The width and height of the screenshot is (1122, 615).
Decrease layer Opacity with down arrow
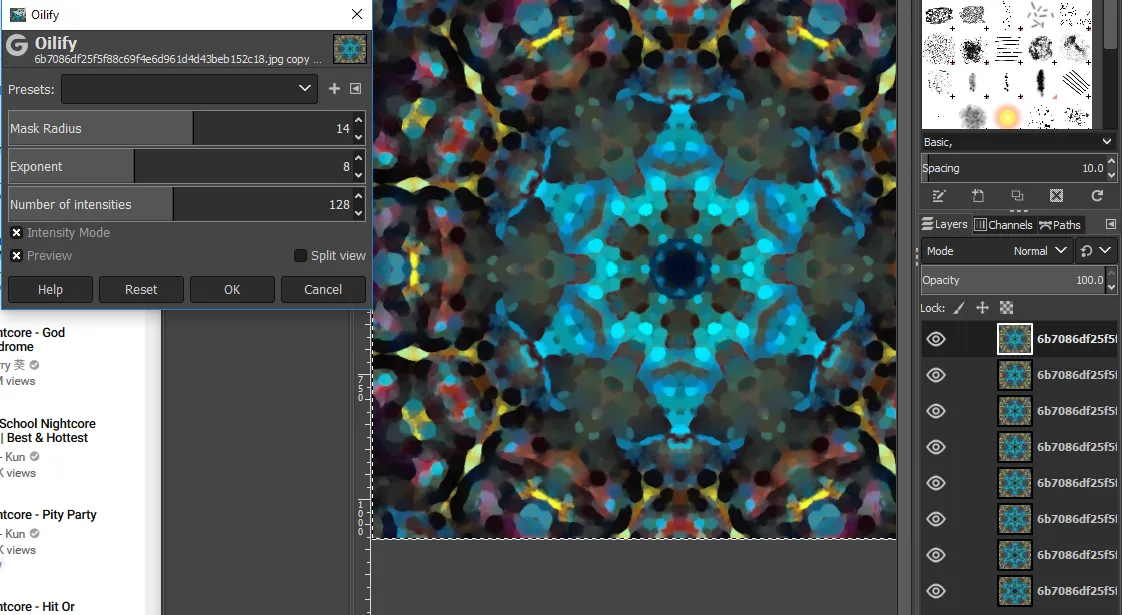click(1111, 286)
